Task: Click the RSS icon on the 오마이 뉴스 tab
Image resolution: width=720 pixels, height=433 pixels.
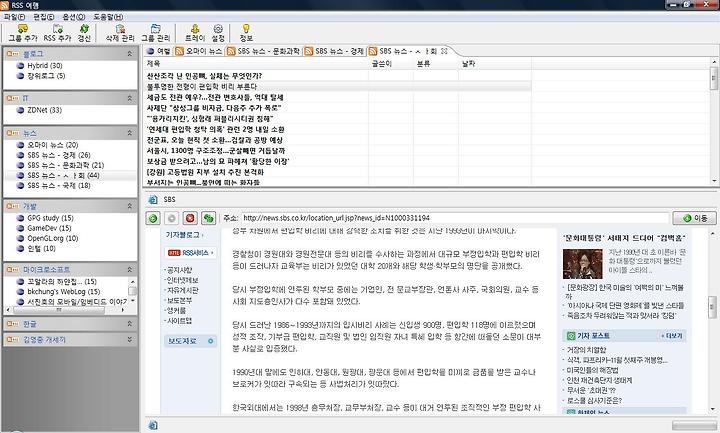Action: (180, 51)
